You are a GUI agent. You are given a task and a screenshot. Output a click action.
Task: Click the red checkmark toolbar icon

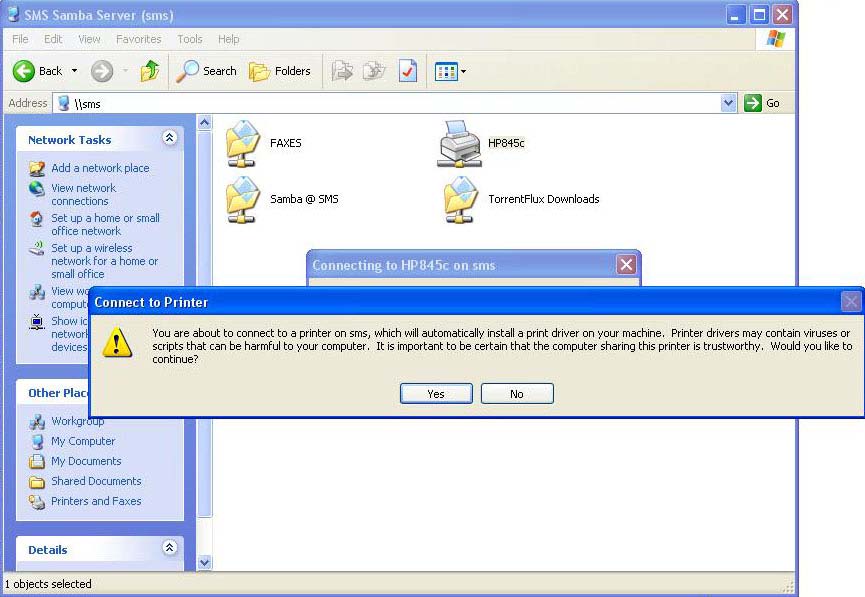pyautogui.click(x=408, y=71)
